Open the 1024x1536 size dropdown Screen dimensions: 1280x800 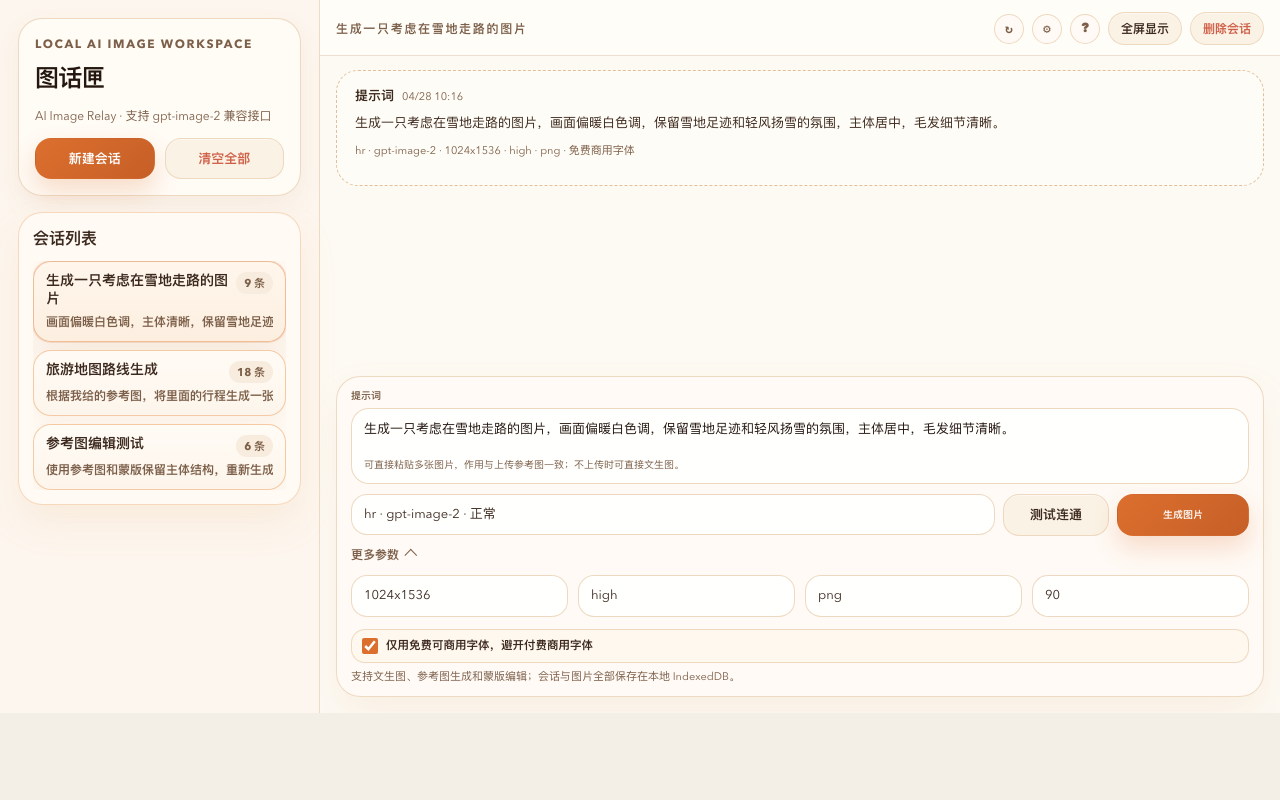[459, 596]
